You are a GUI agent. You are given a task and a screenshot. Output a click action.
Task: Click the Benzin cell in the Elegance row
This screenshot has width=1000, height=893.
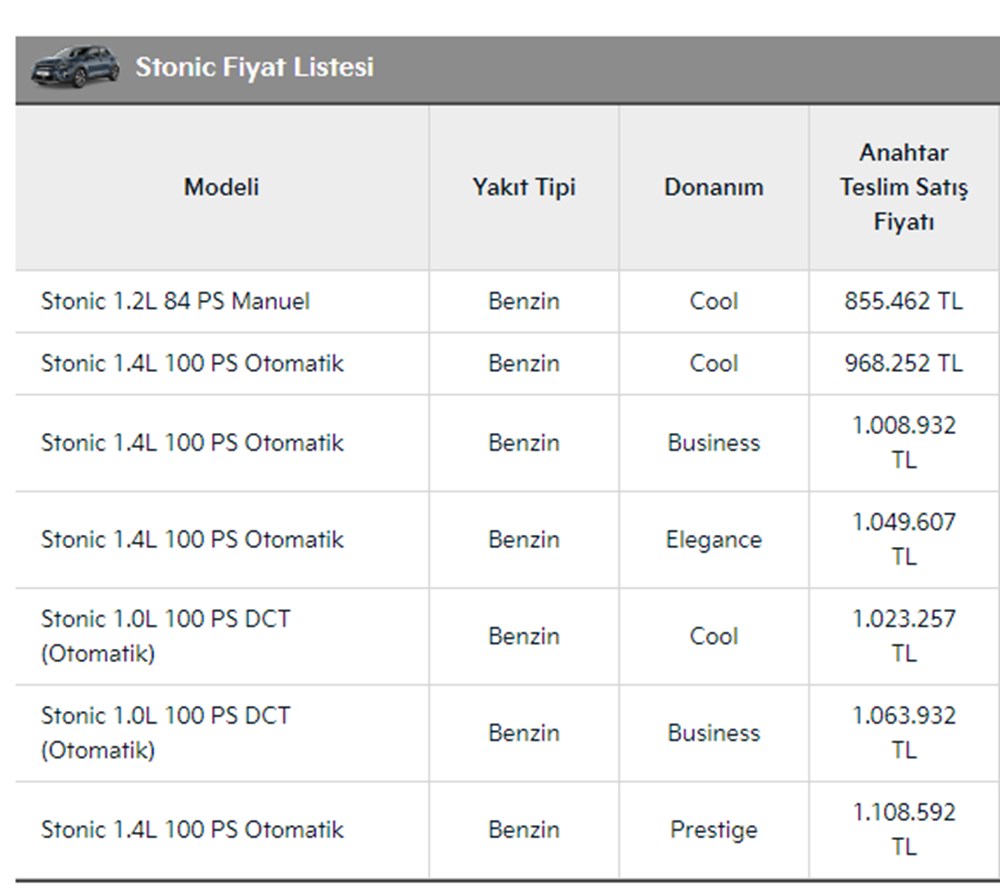(524, 540)
